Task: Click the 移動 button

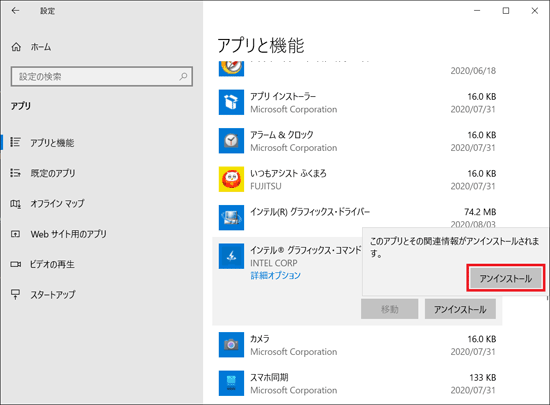Action: pos(389,309)
